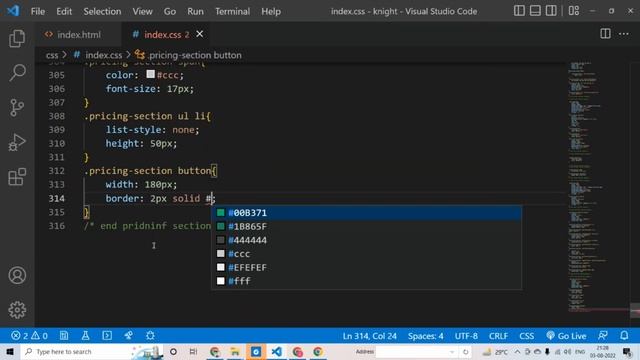Viewport: 640px width, 360px height.
Task: Open notifications bell in status bar
Action: pos(624,336)
